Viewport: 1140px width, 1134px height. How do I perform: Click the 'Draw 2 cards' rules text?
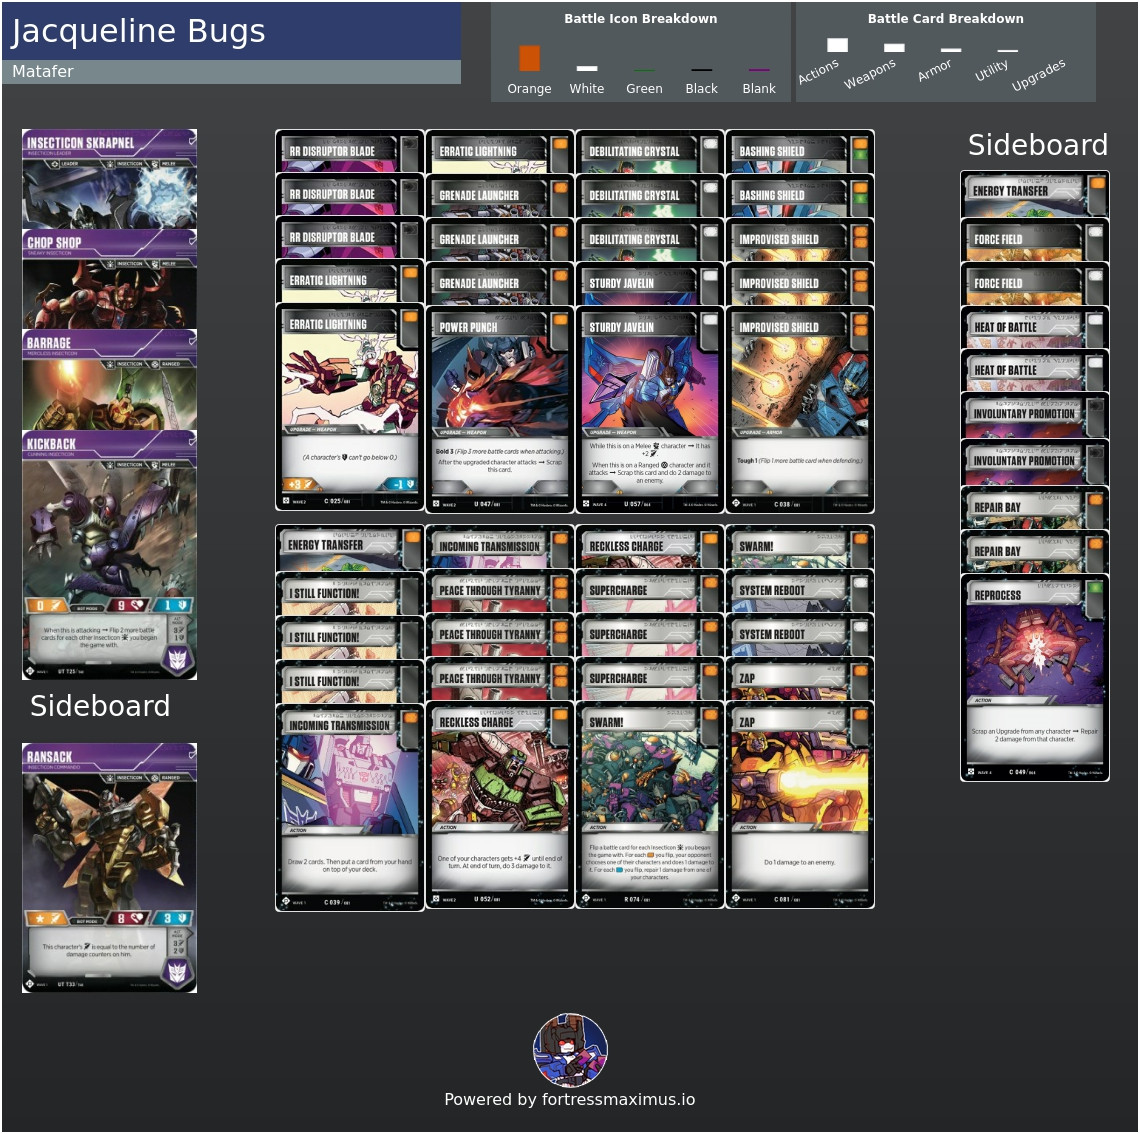pos(350,865)
